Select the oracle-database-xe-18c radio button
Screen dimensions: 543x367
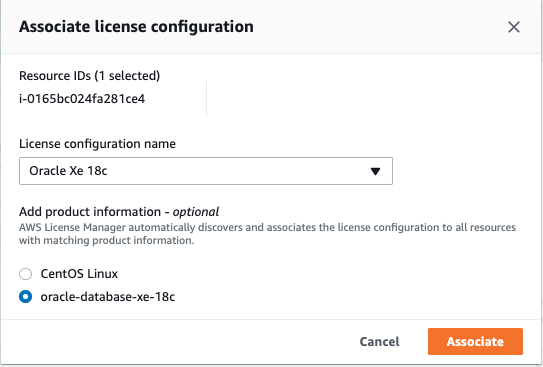coord(25,297)
